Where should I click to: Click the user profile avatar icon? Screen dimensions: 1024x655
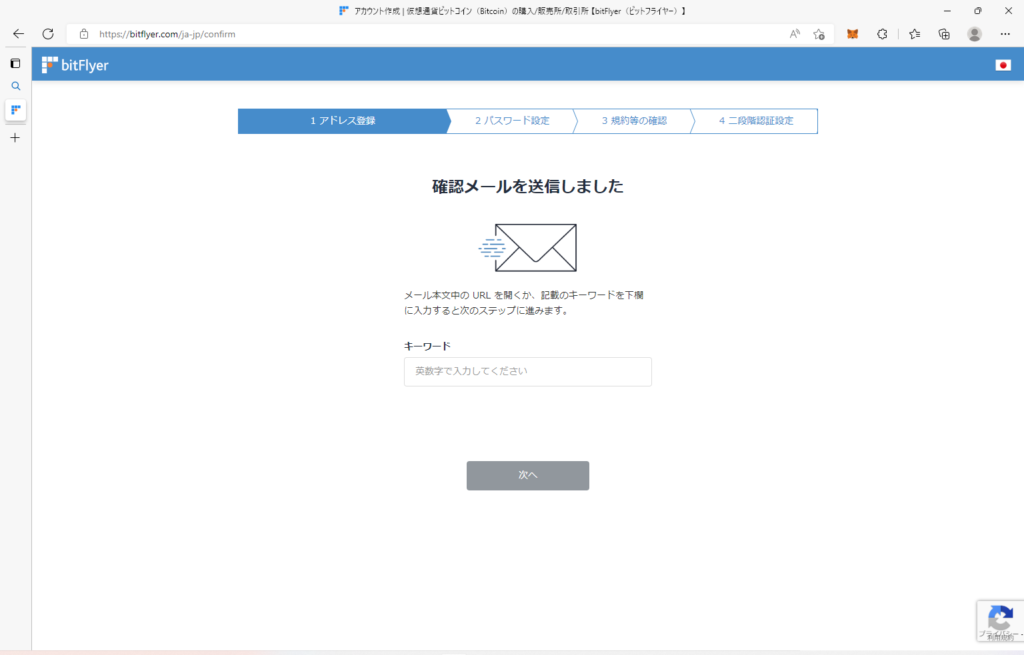974,33
